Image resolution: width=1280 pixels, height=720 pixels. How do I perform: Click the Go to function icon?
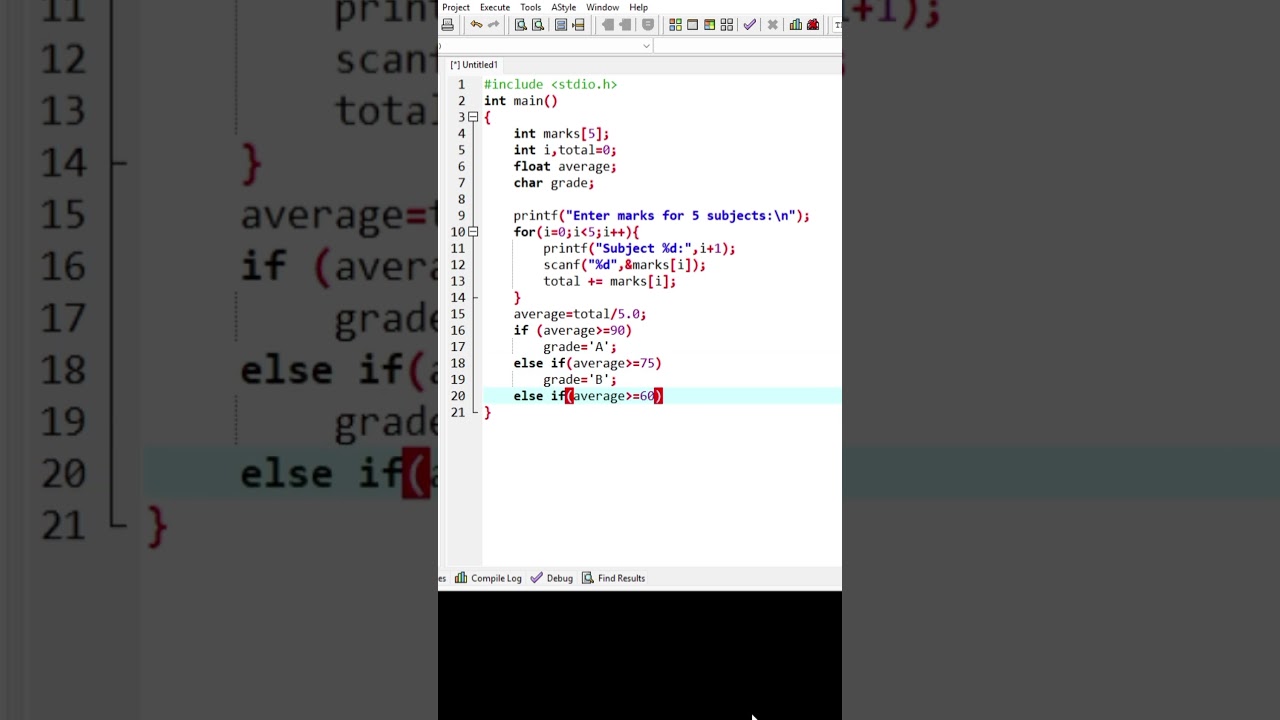(x=561, y=25)
